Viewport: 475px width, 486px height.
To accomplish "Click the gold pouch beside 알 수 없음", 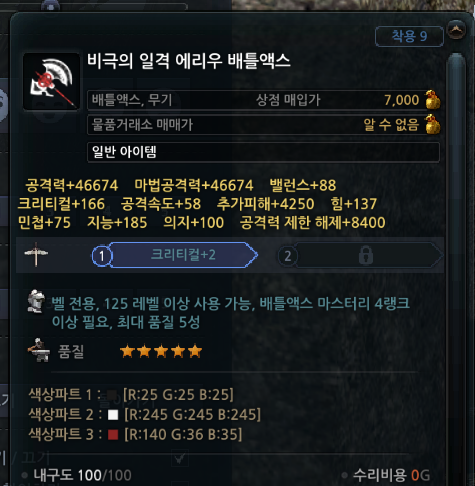I will (433, 124).
